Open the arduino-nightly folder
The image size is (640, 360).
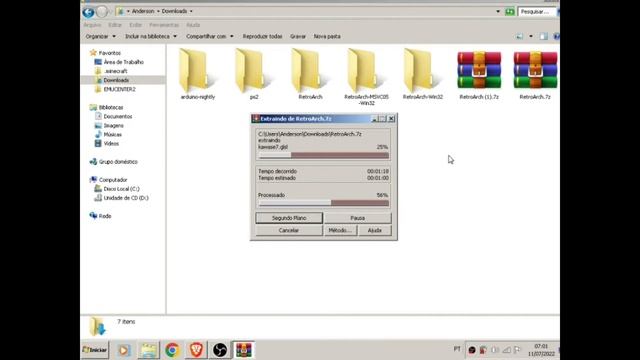198,74
